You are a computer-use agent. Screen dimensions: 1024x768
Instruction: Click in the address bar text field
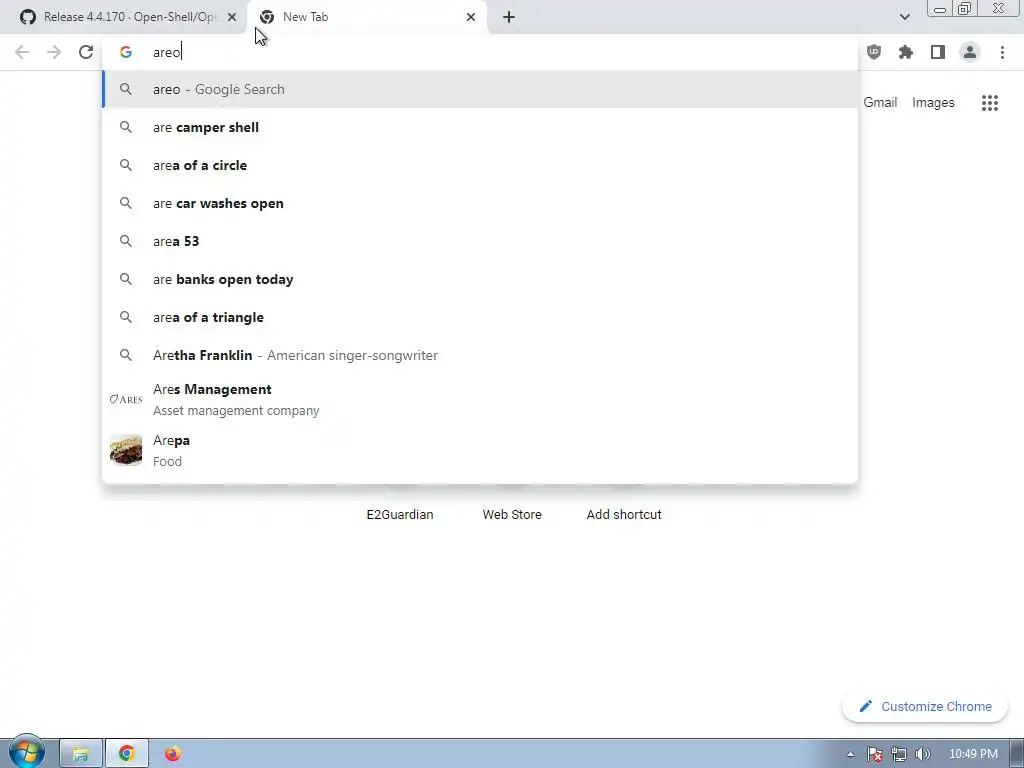(480, 52)
